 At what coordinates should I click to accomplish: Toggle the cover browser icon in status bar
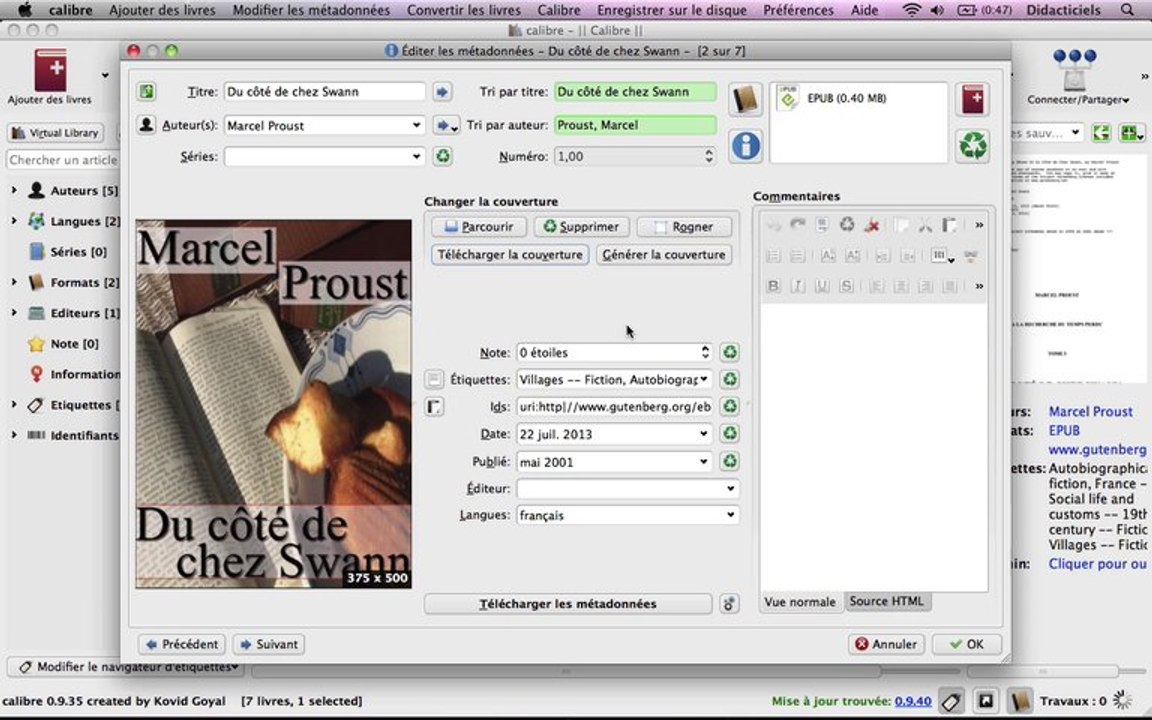[x=986, y=701]
